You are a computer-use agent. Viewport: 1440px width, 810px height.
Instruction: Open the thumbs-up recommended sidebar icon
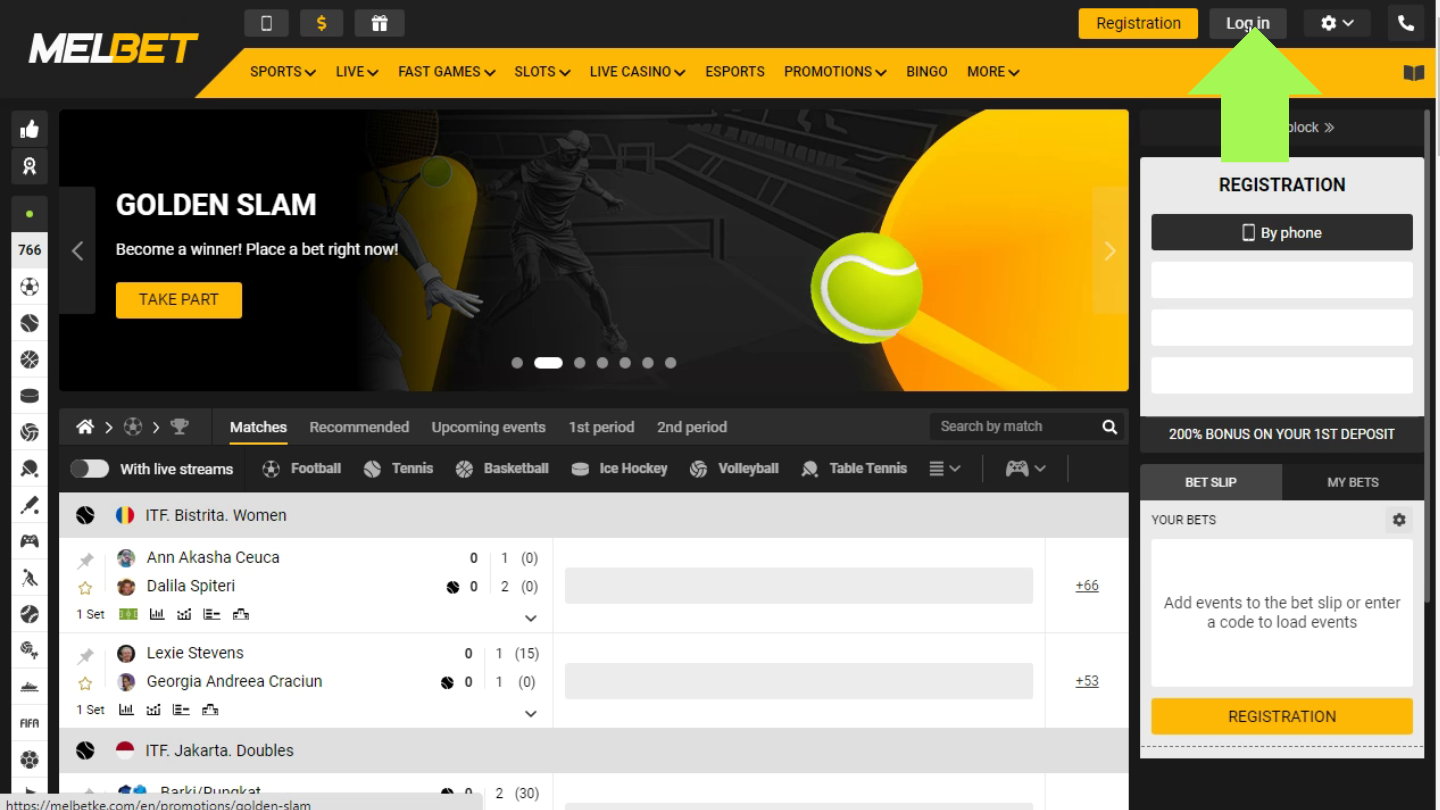click(29, 128)
